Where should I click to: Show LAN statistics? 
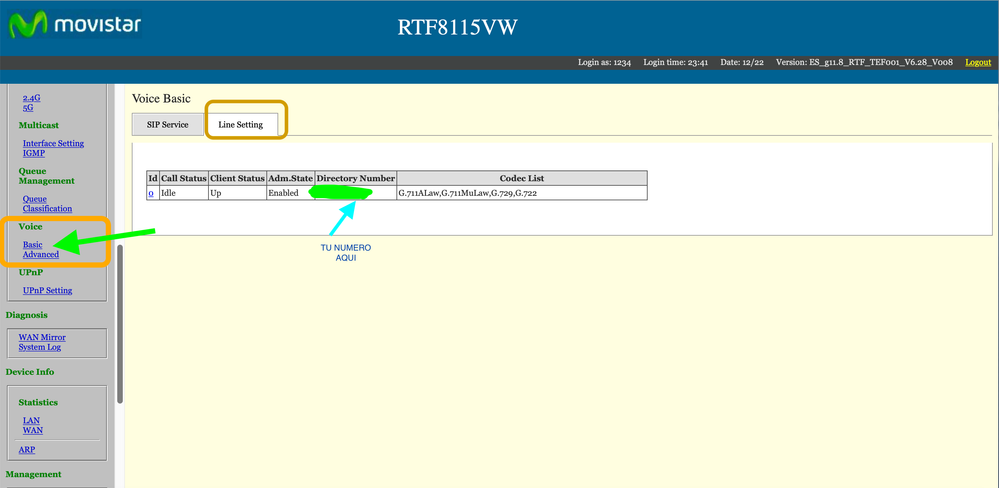[x=31, y=421]
